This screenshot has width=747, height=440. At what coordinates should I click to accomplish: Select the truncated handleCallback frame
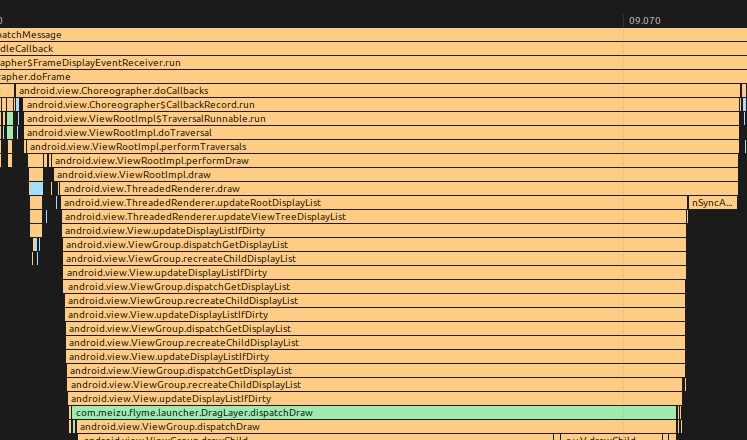(370, 48)
